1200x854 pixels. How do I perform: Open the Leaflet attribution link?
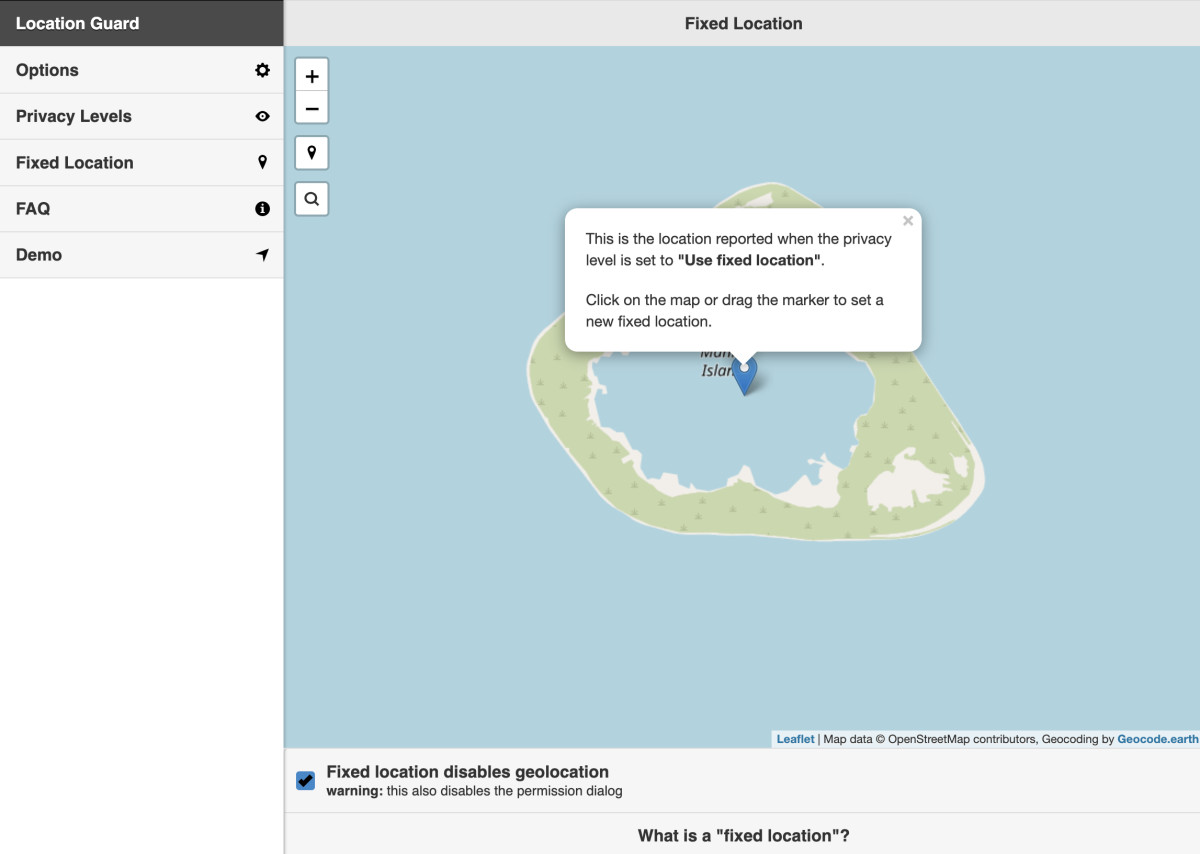795,739
